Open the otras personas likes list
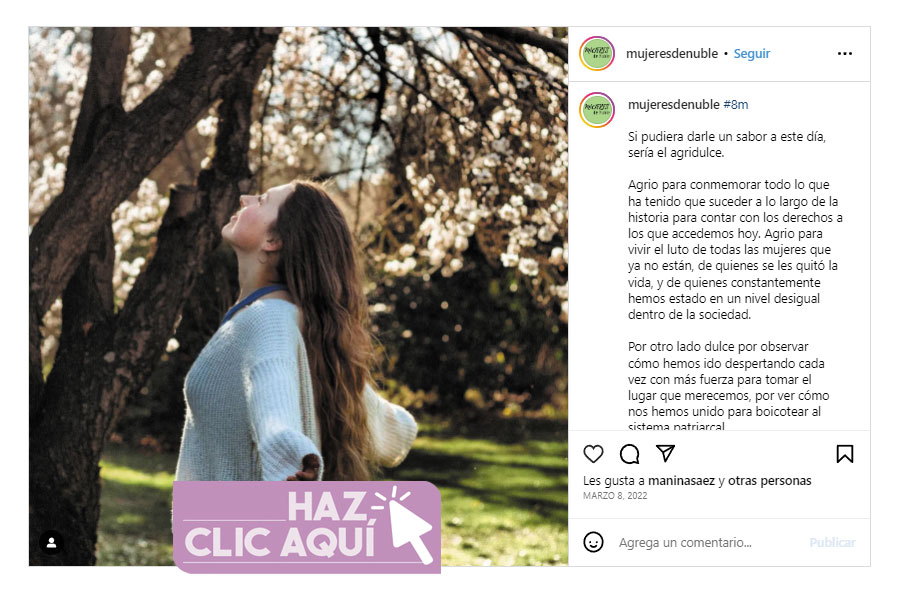 pos(770,481)
